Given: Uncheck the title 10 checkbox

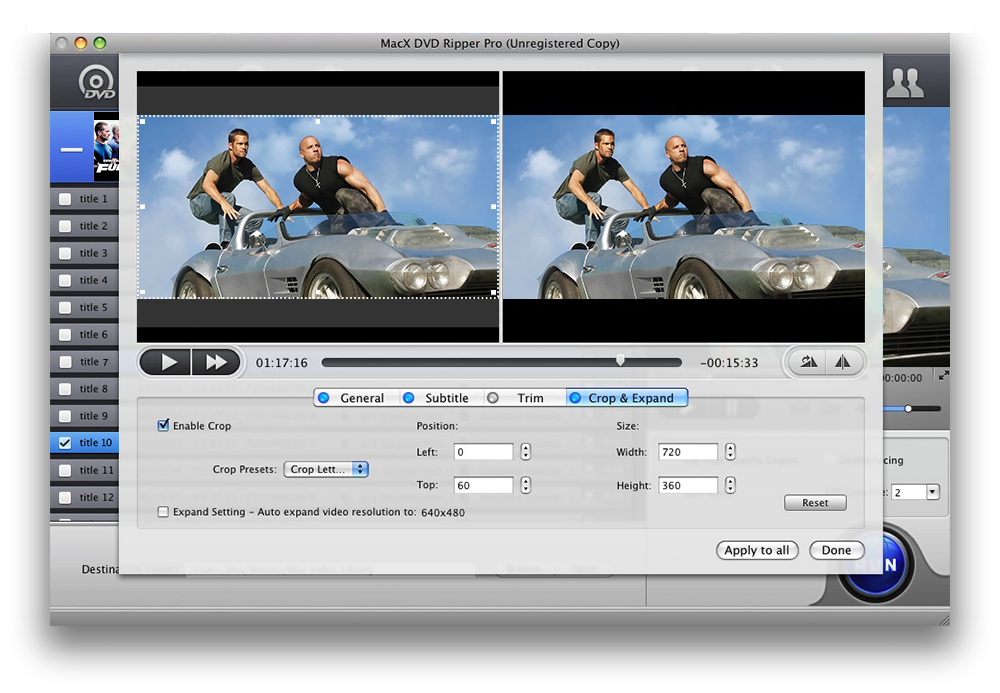Looking at the screenshot, I should click(x=65, y=442).
